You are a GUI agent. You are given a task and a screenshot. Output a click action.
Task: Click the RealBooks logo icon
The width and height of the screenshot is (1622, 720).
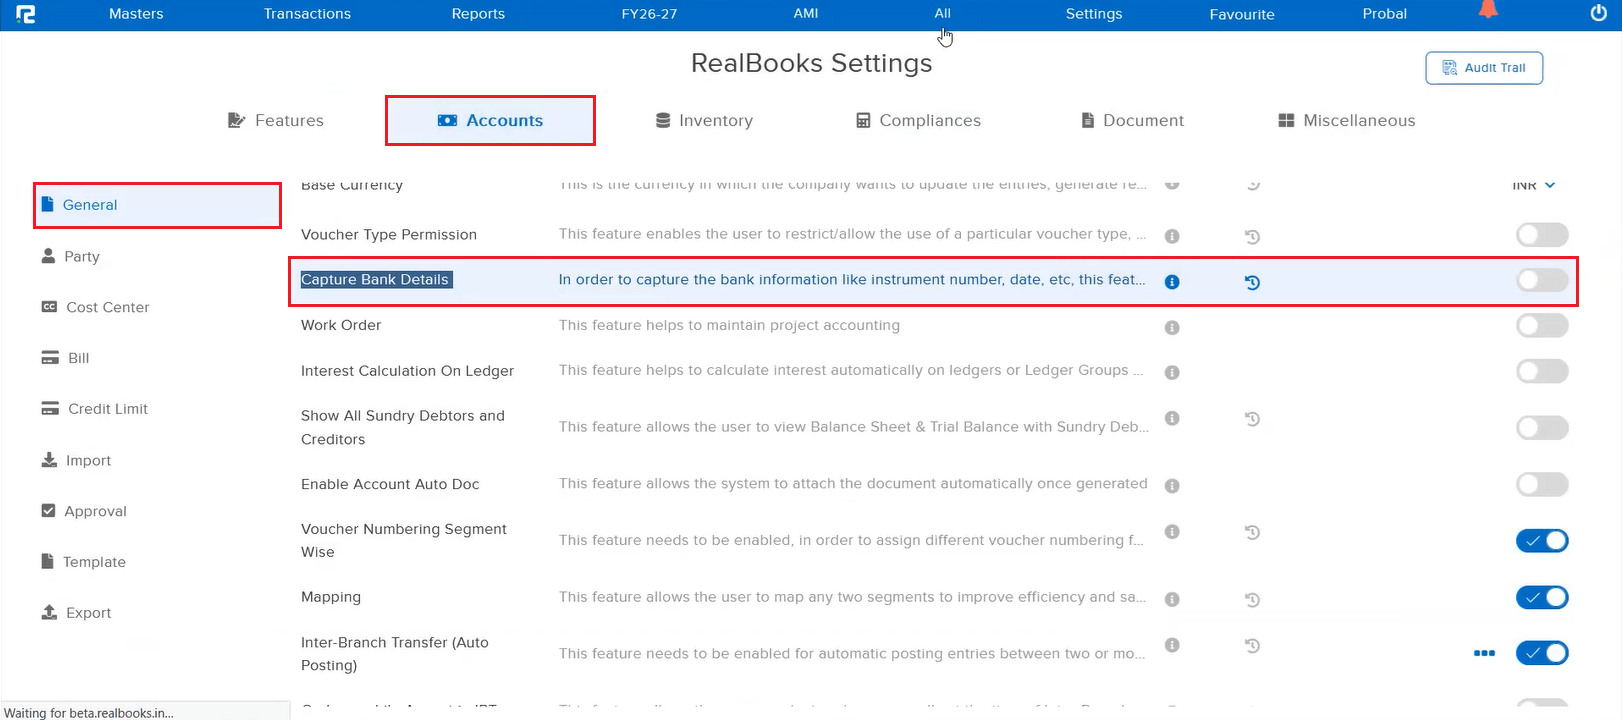26,14
